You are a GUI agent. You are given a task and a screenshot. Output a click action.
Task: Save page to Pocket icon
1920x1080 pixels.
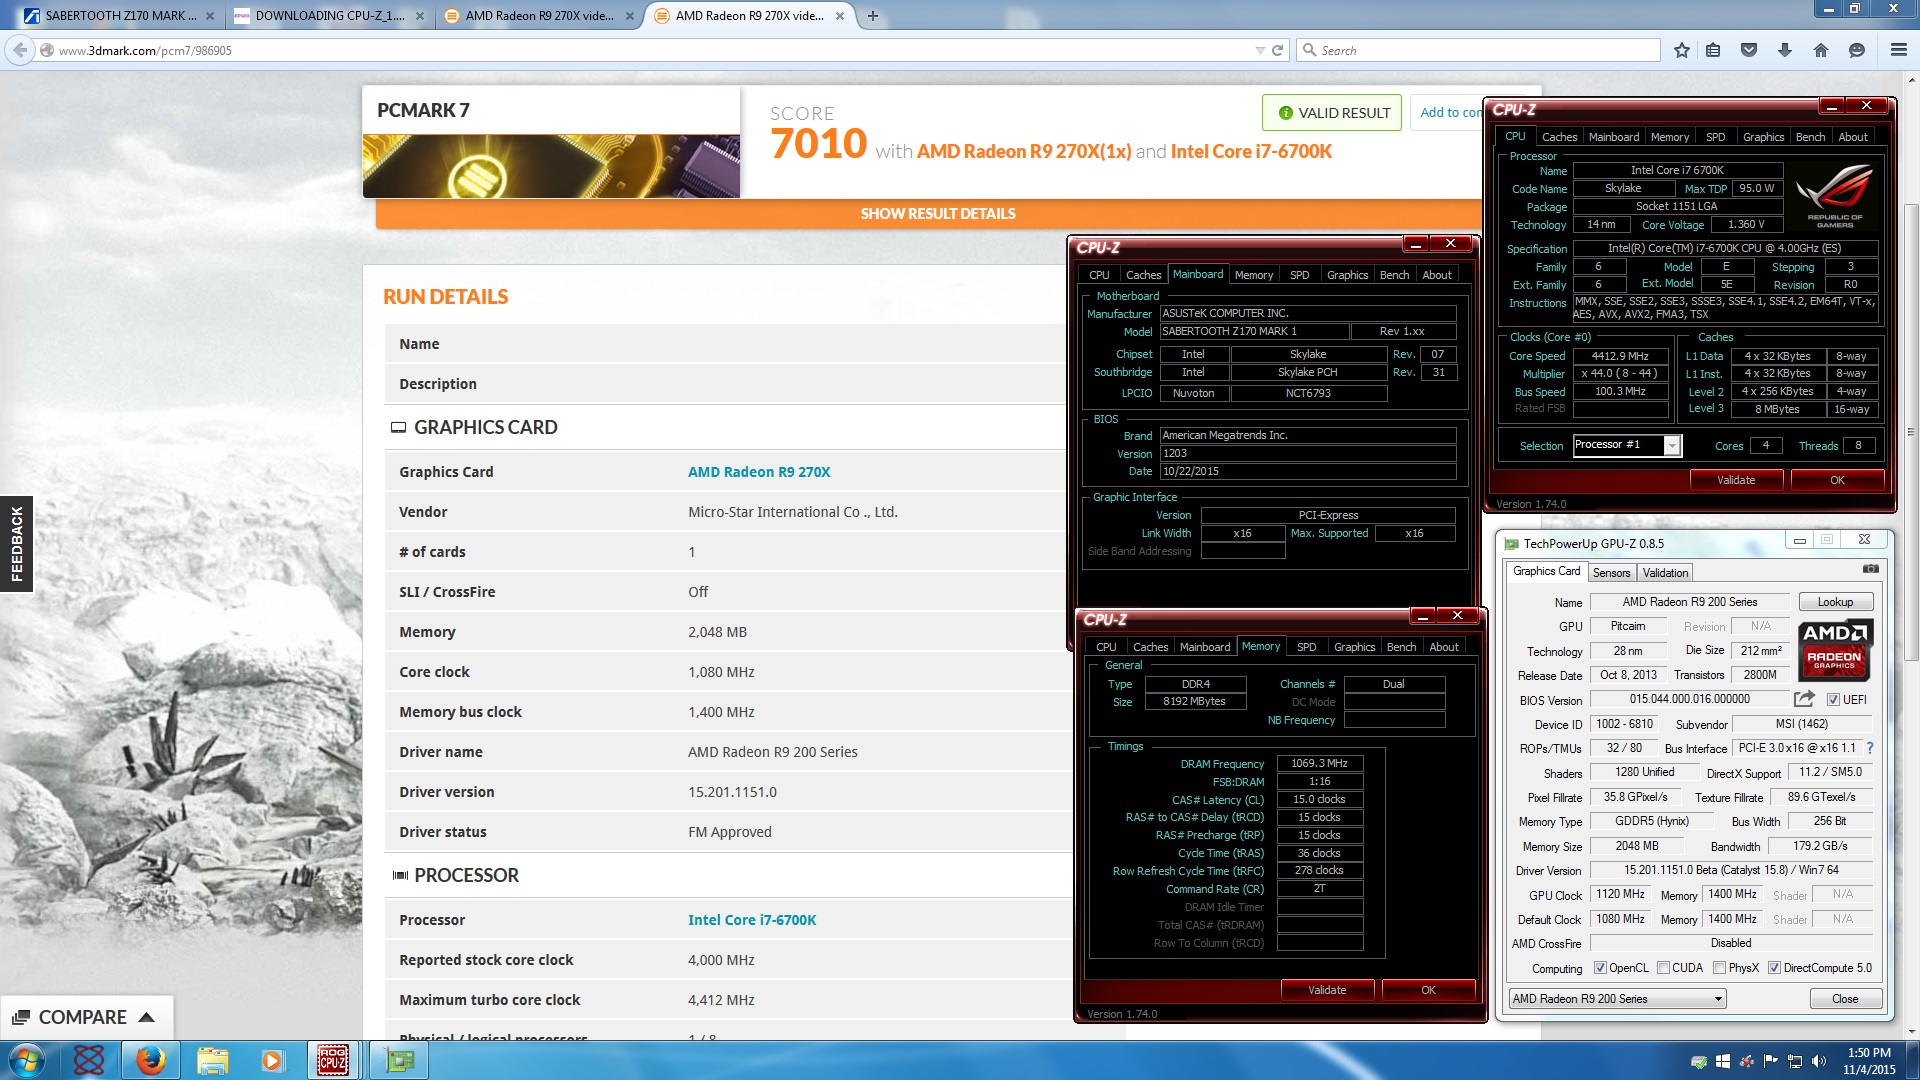[x=1749, y=50]
